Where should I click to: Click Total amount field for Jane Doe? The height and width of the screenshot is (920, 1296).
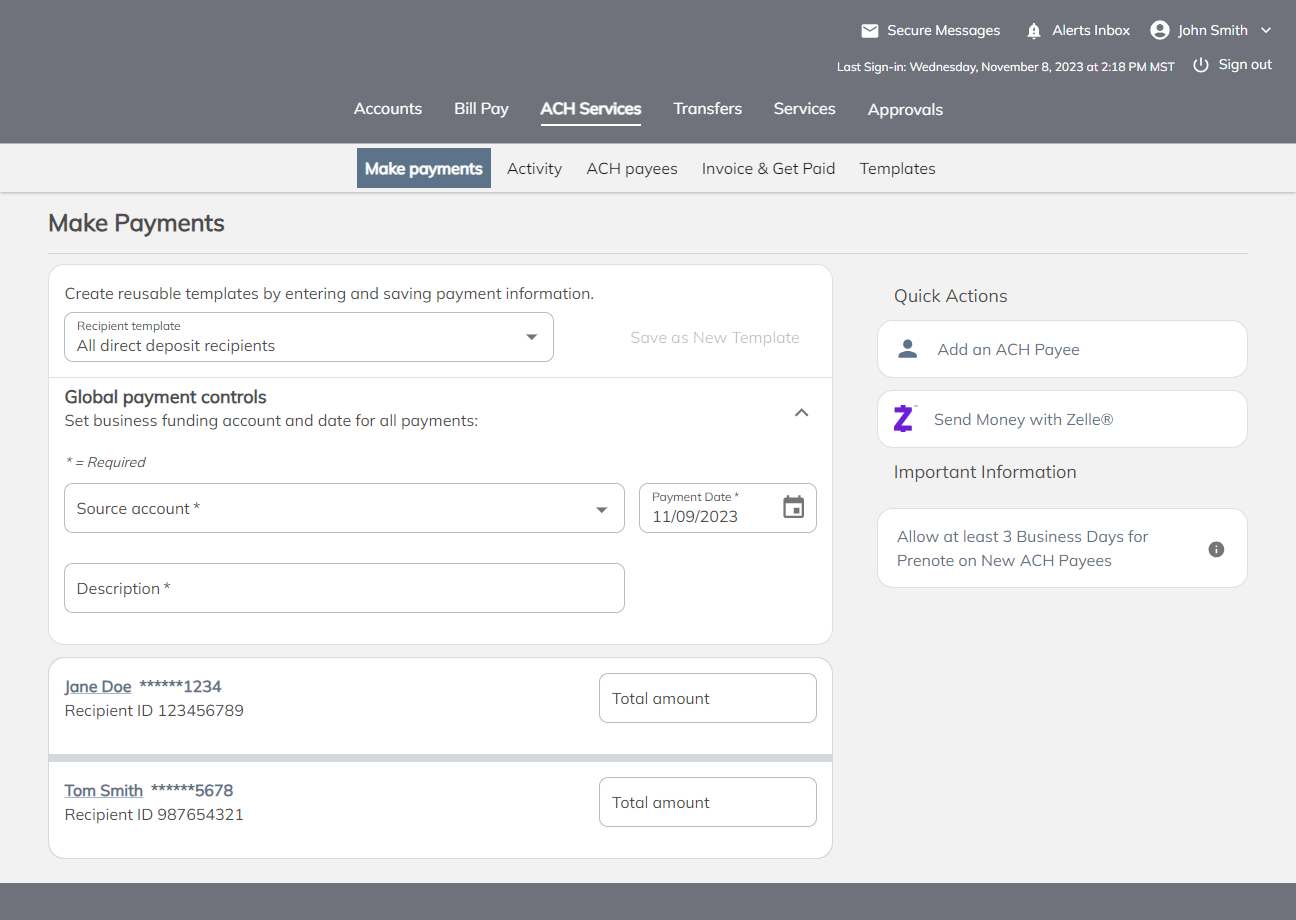coord(708,698)
